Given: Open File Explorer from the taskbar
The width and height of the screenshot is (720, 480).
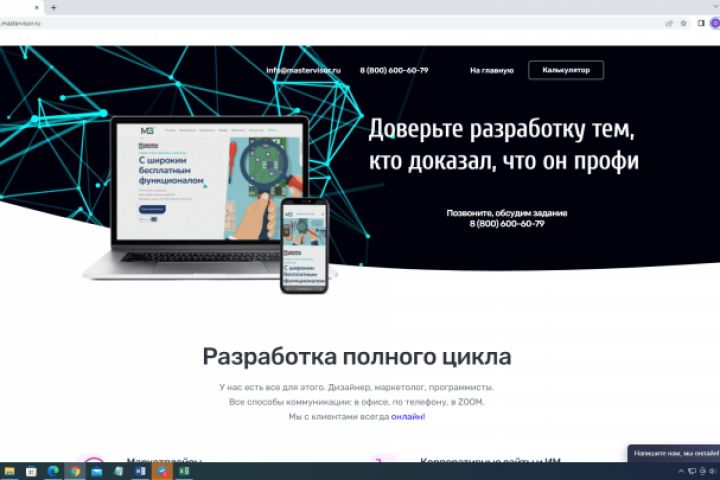Looking at the screenshot, I should click(9, 471).
